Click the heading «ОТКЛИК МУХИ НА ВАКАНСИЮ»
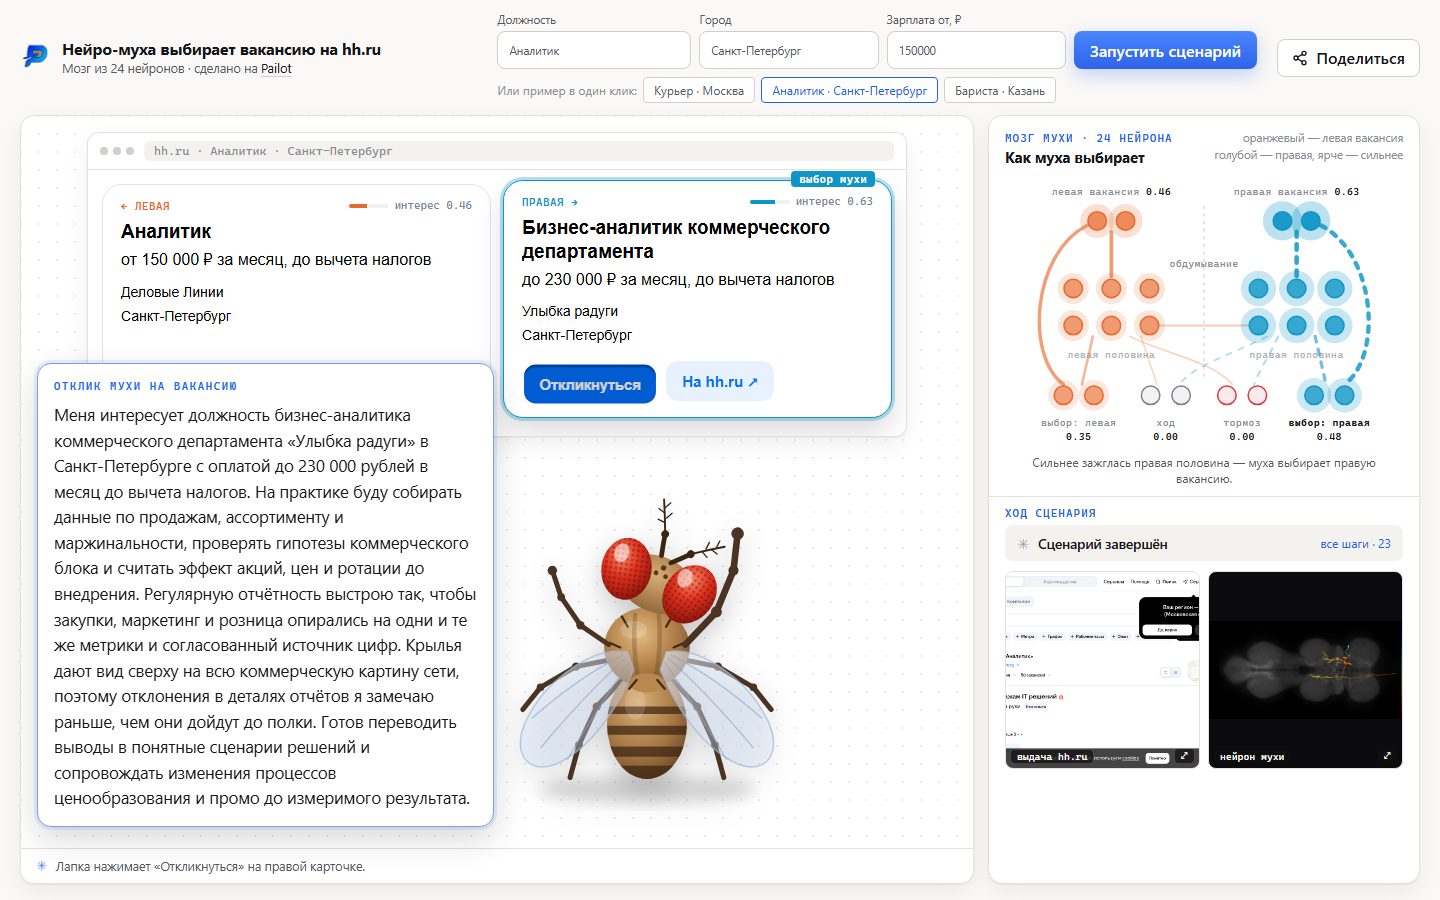The width and height of the screenshot is (1440, 900). click(x=146, y=386)
